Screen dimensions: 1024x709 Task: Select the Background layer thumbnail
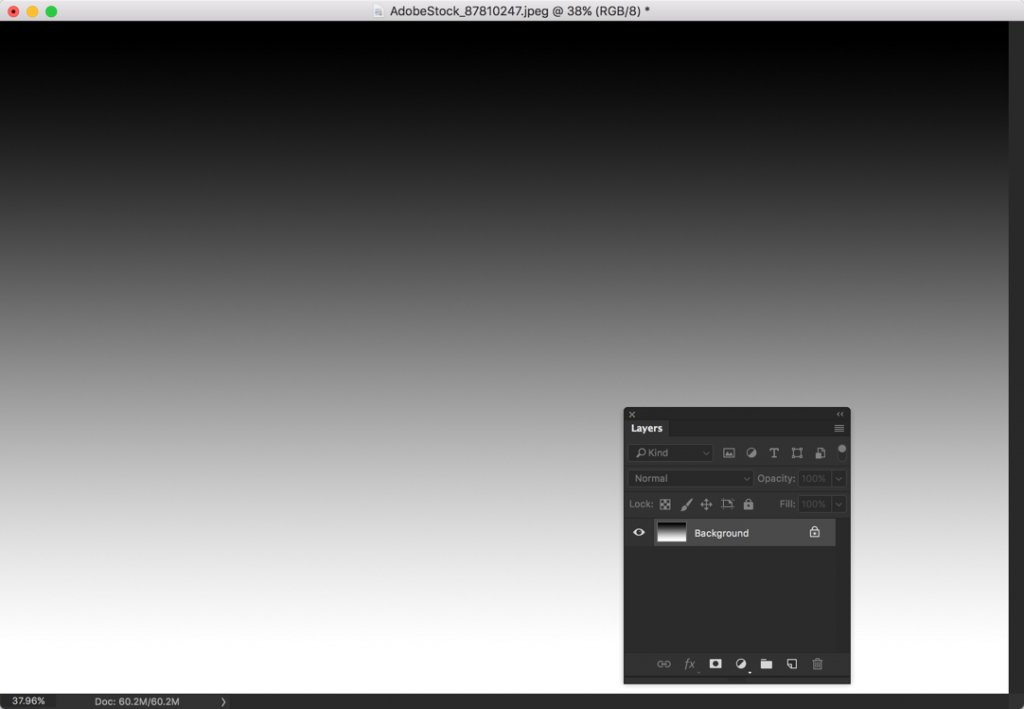pyautogui.click(x=671, y=532)
